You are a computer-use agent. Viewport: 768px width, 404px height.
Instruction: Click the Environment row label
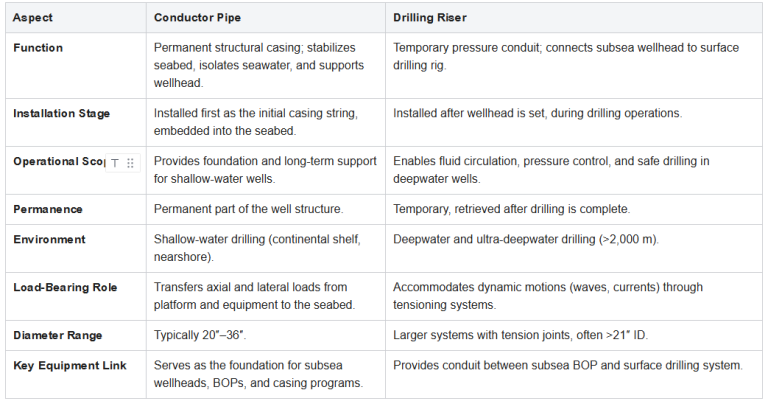(49, 239)
